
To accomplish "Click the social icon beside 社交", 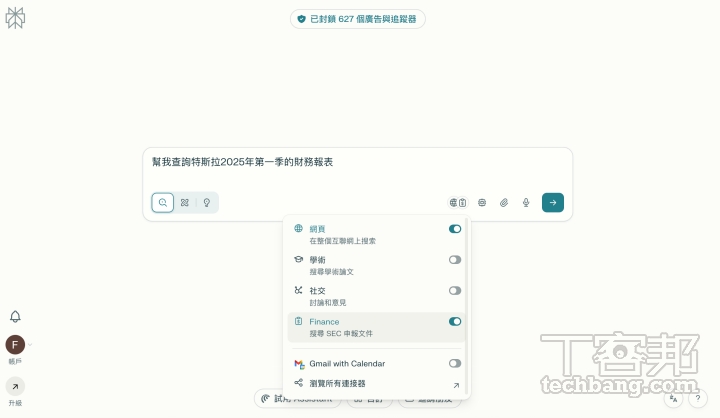I will (x=298, y=290).
